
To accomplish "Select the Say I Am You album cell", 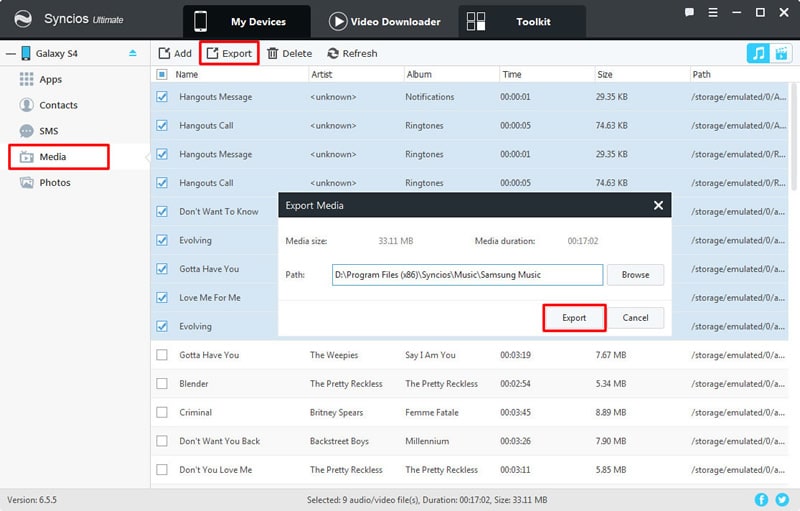I will (x=430, y=355).
